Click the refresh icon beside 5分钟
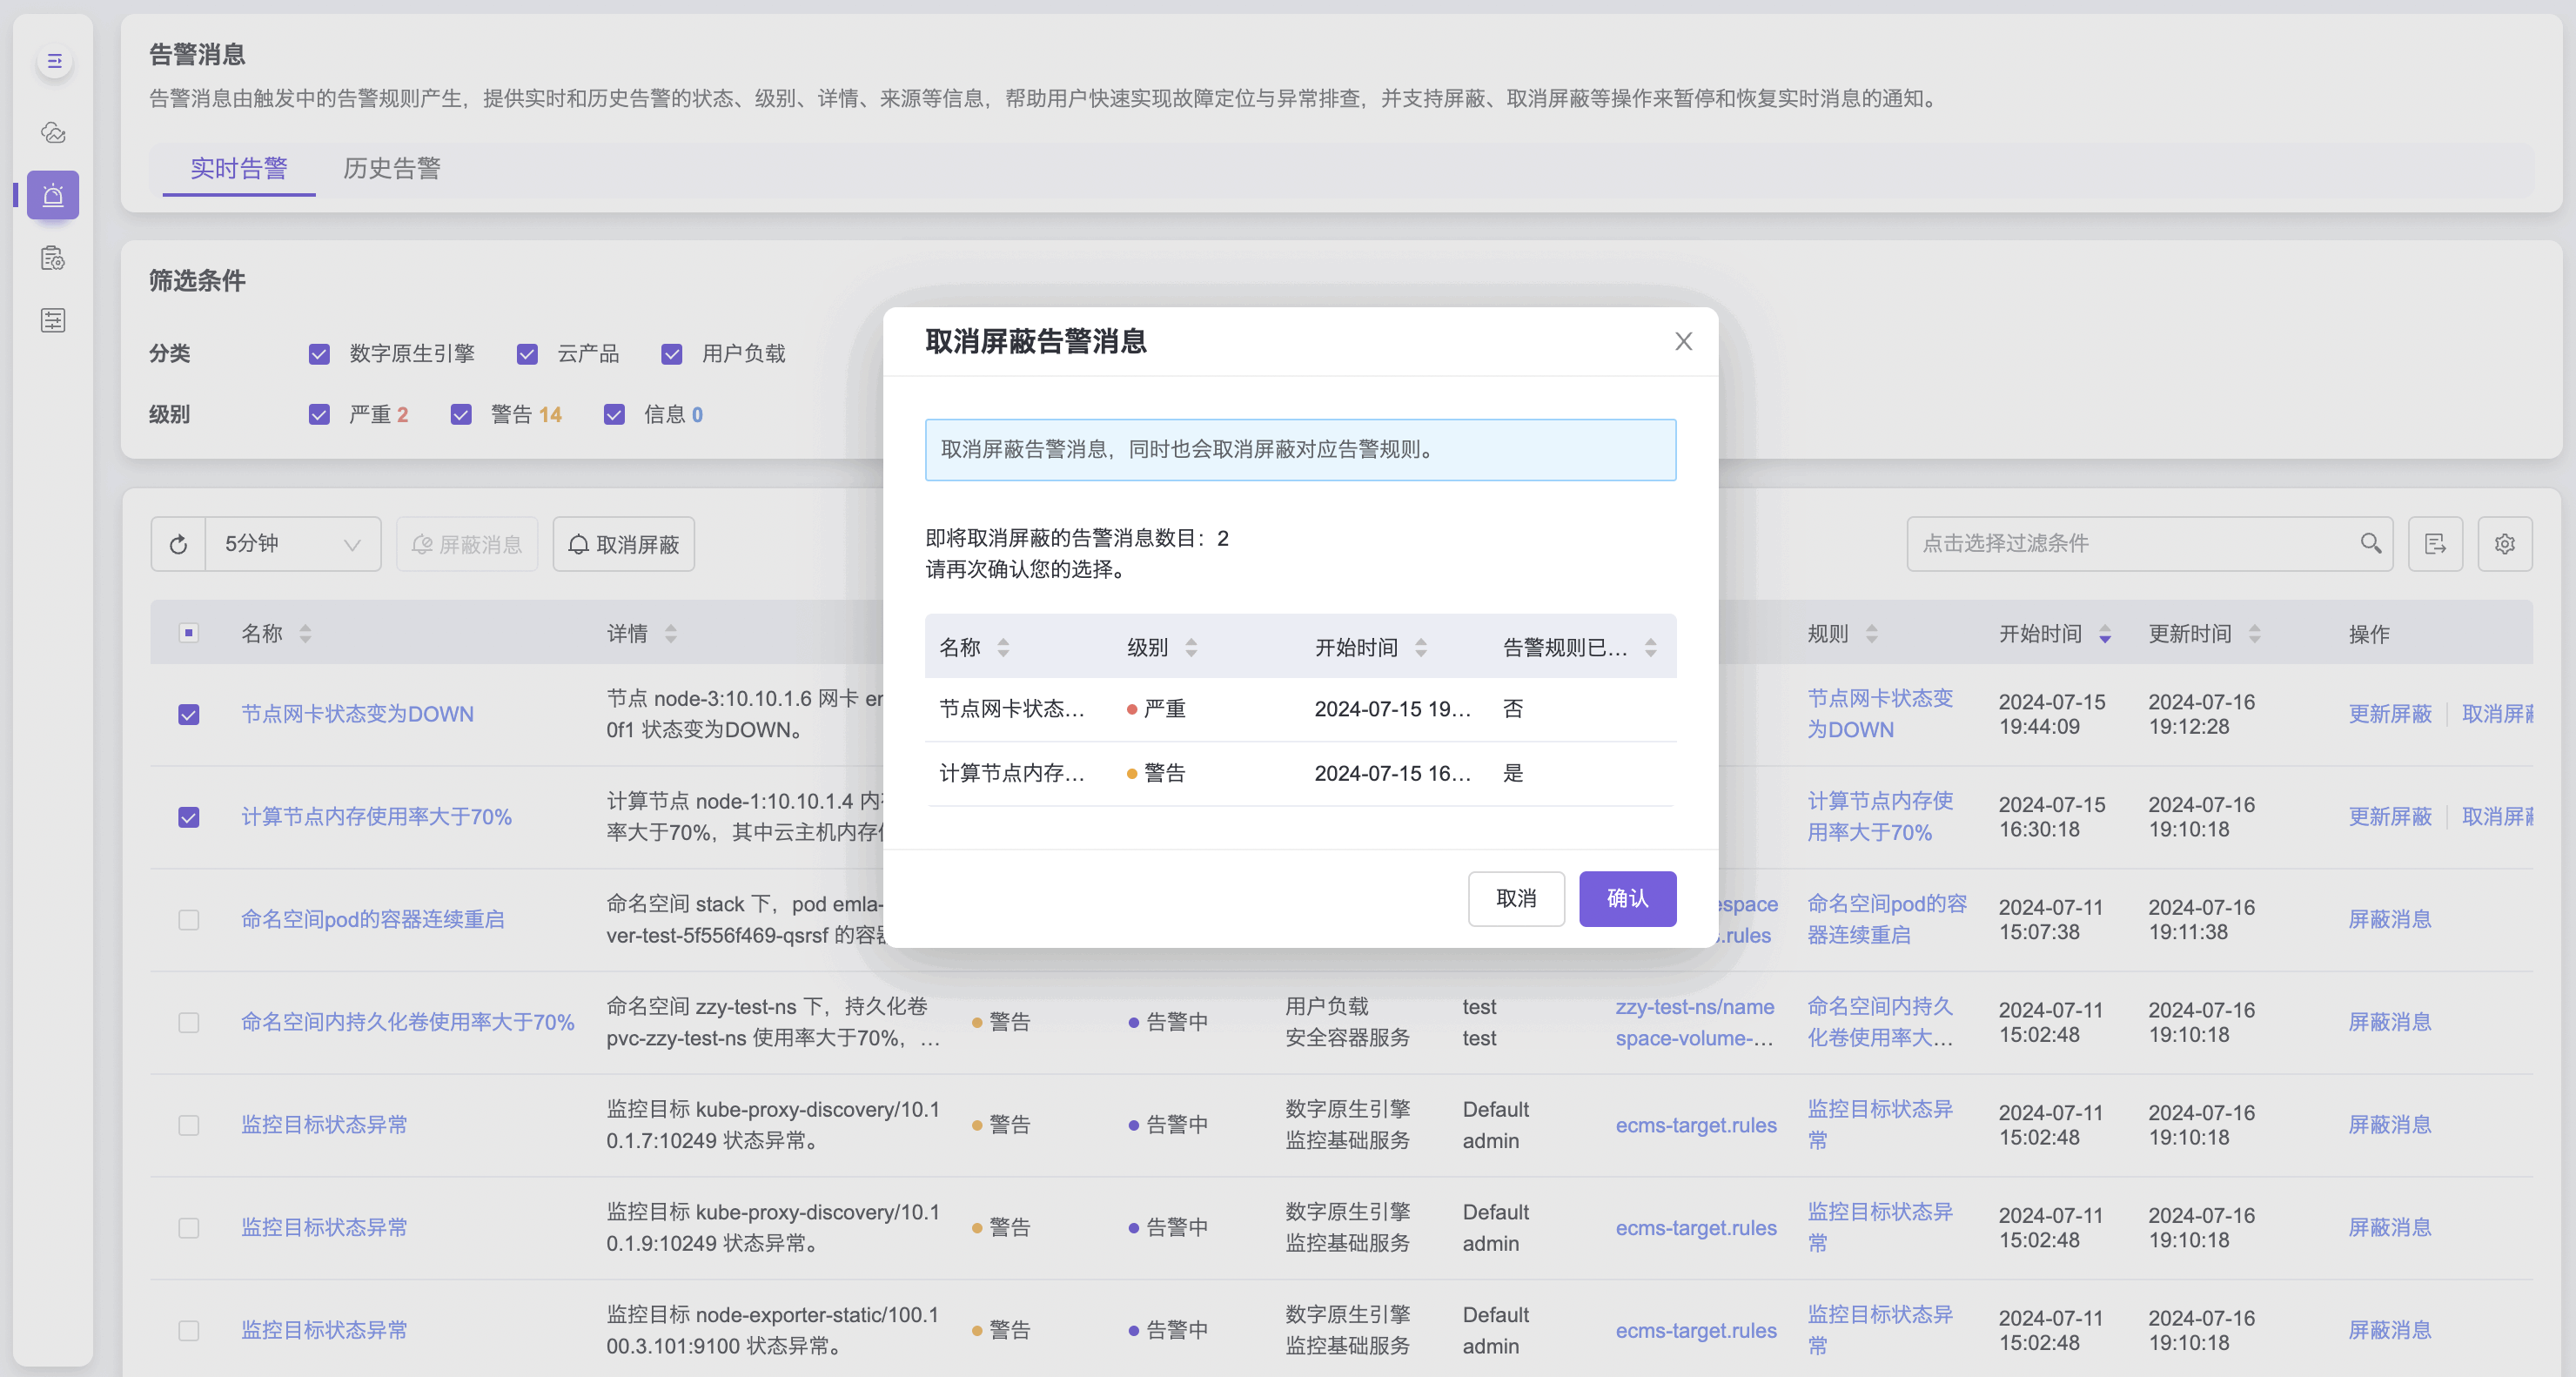The width and height of the screenshot is (2576, 1377). (x=178, y=544)
